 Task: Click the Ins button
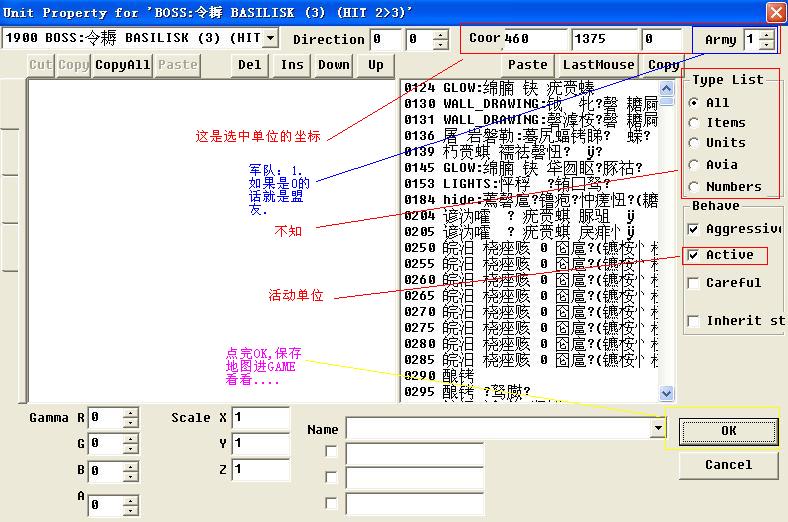point(292,65)
